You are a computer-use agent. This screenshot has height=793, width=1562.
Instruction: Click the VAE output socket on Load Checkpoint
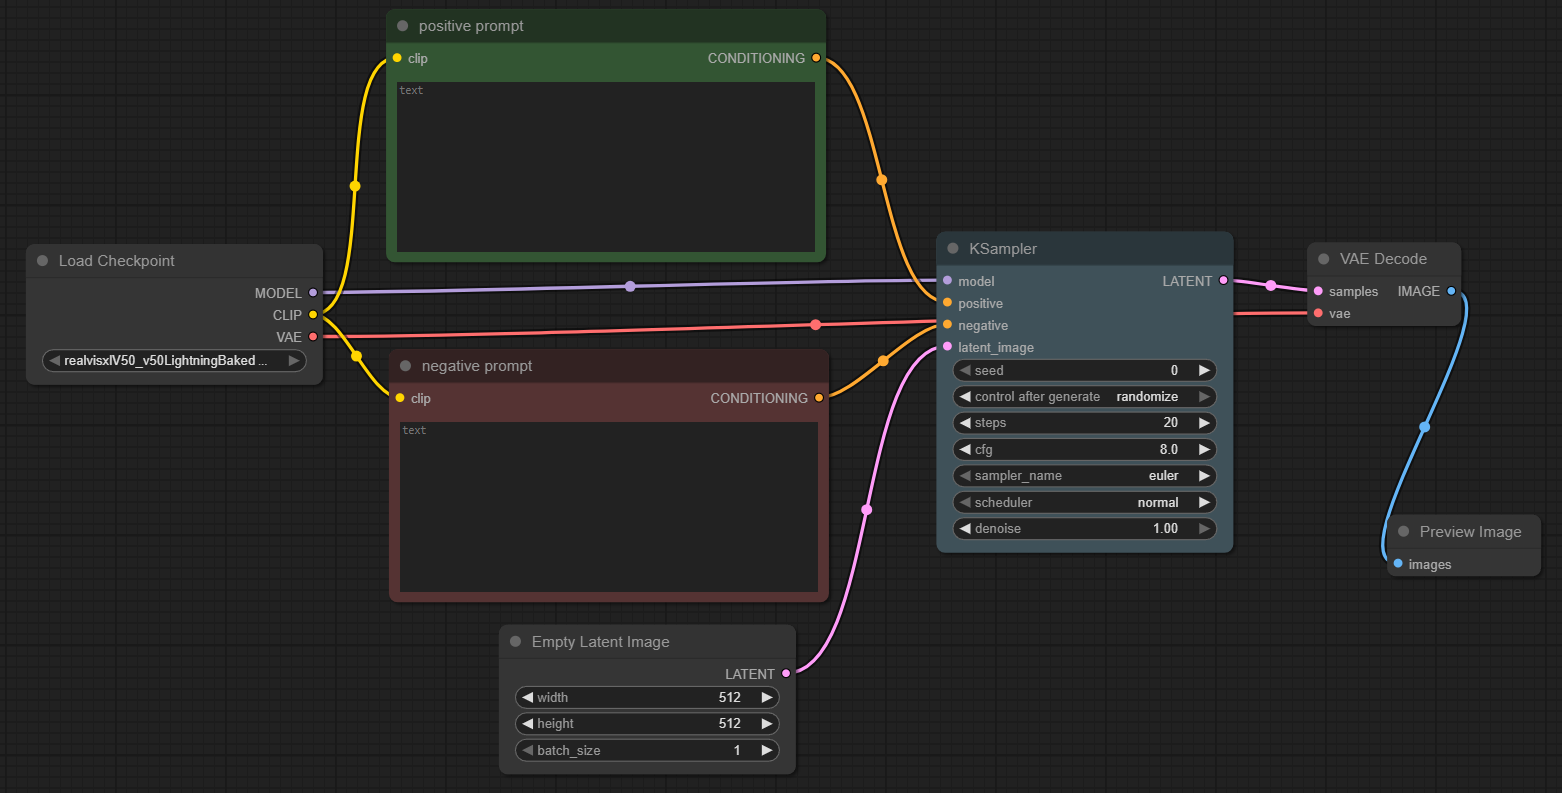click(313, 337)
